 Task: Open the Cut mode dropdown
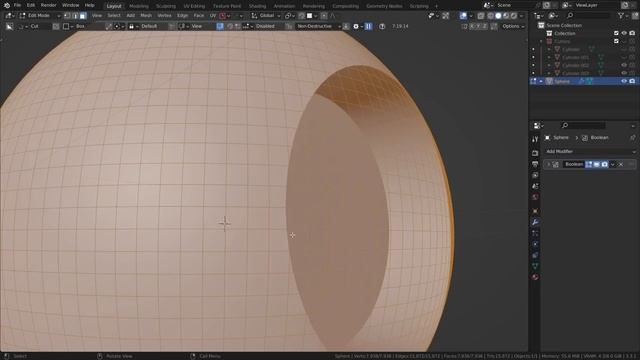click(x=35, y=26)
